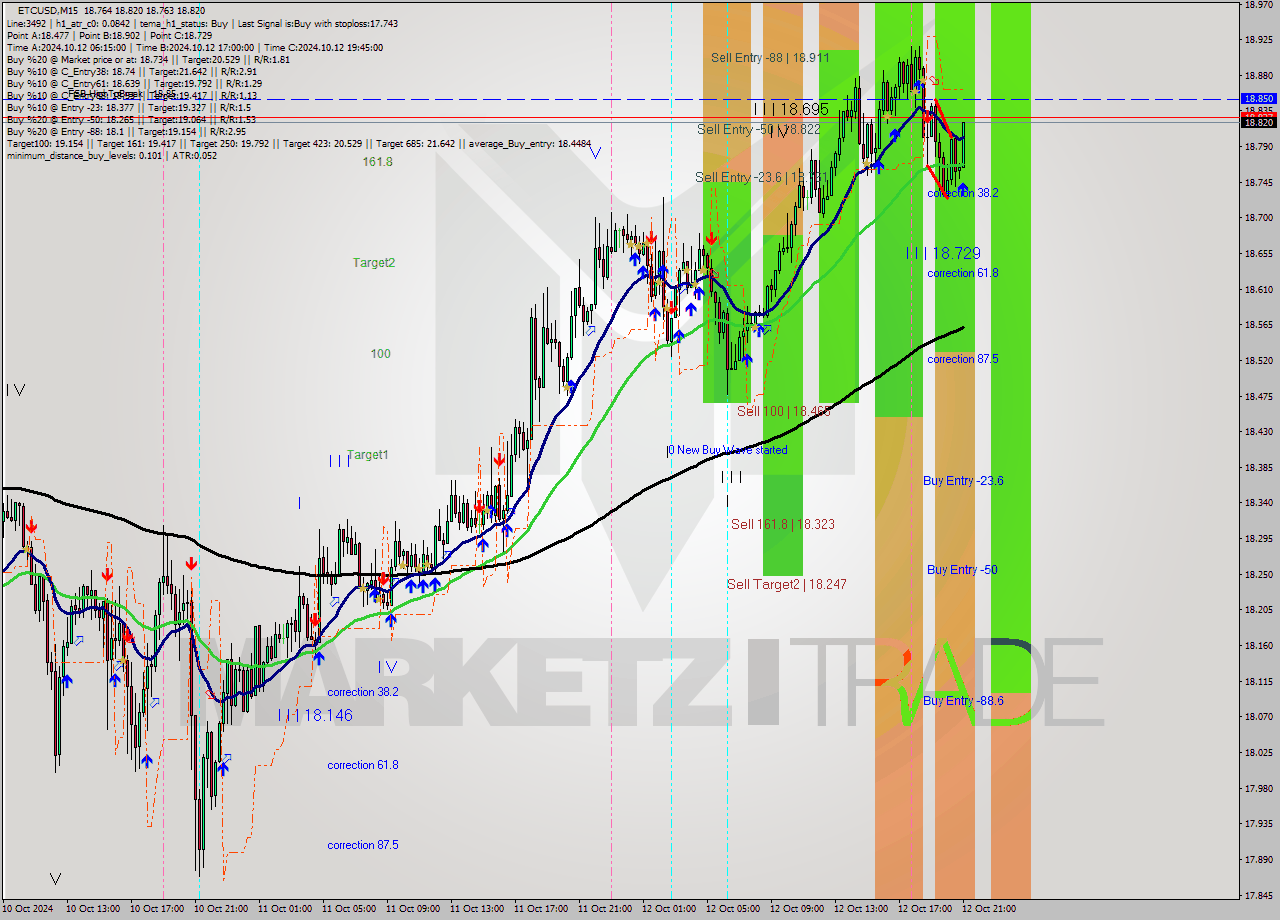This screenshot has height=920, width=1280.
Task: Click the '10 Oct 2024' time axis label
Action: tap(29, 909)
